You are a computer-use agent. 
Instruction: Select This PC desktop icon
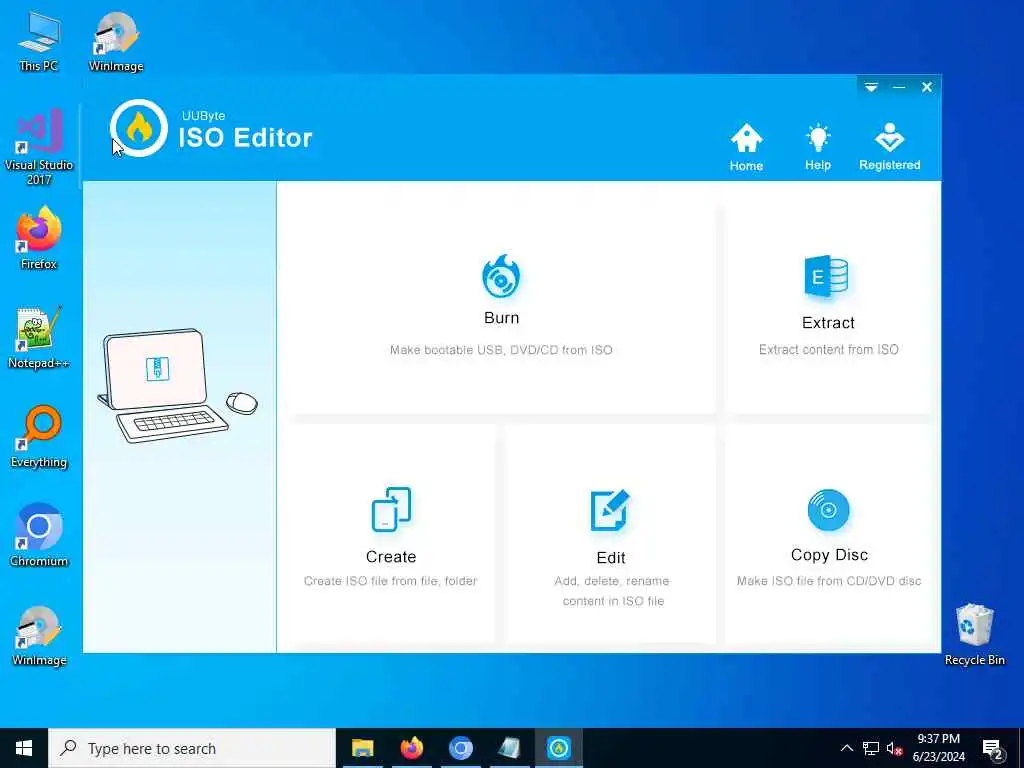(x=39, y=42)
